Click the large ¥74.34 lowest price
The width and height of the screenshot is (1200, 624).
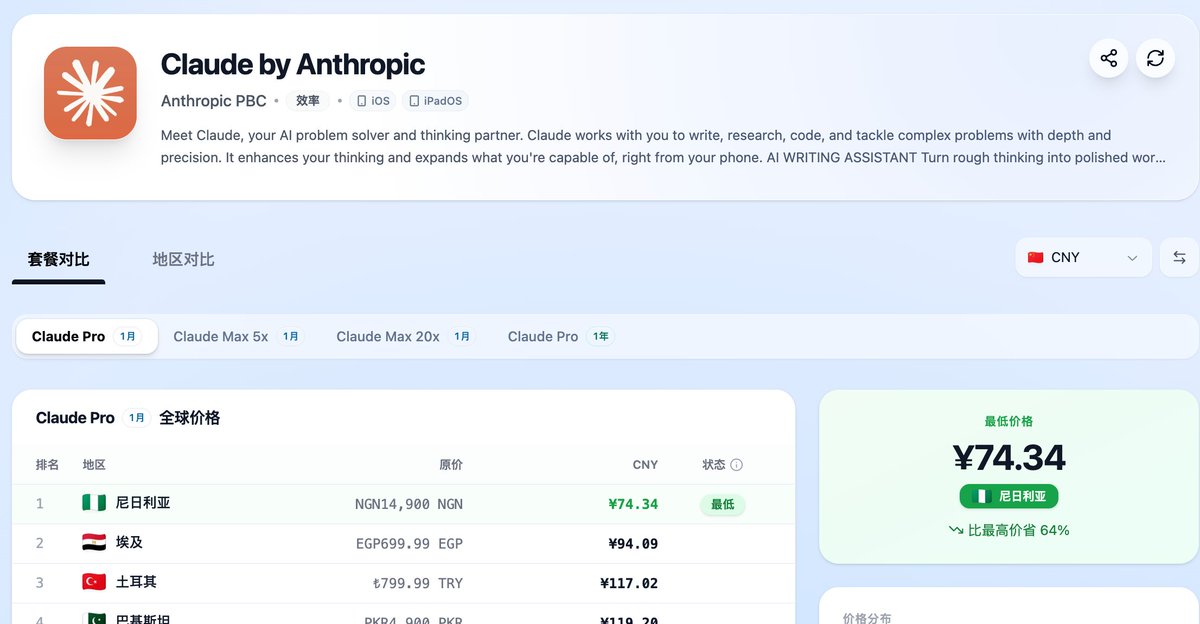click(1009, 457)
